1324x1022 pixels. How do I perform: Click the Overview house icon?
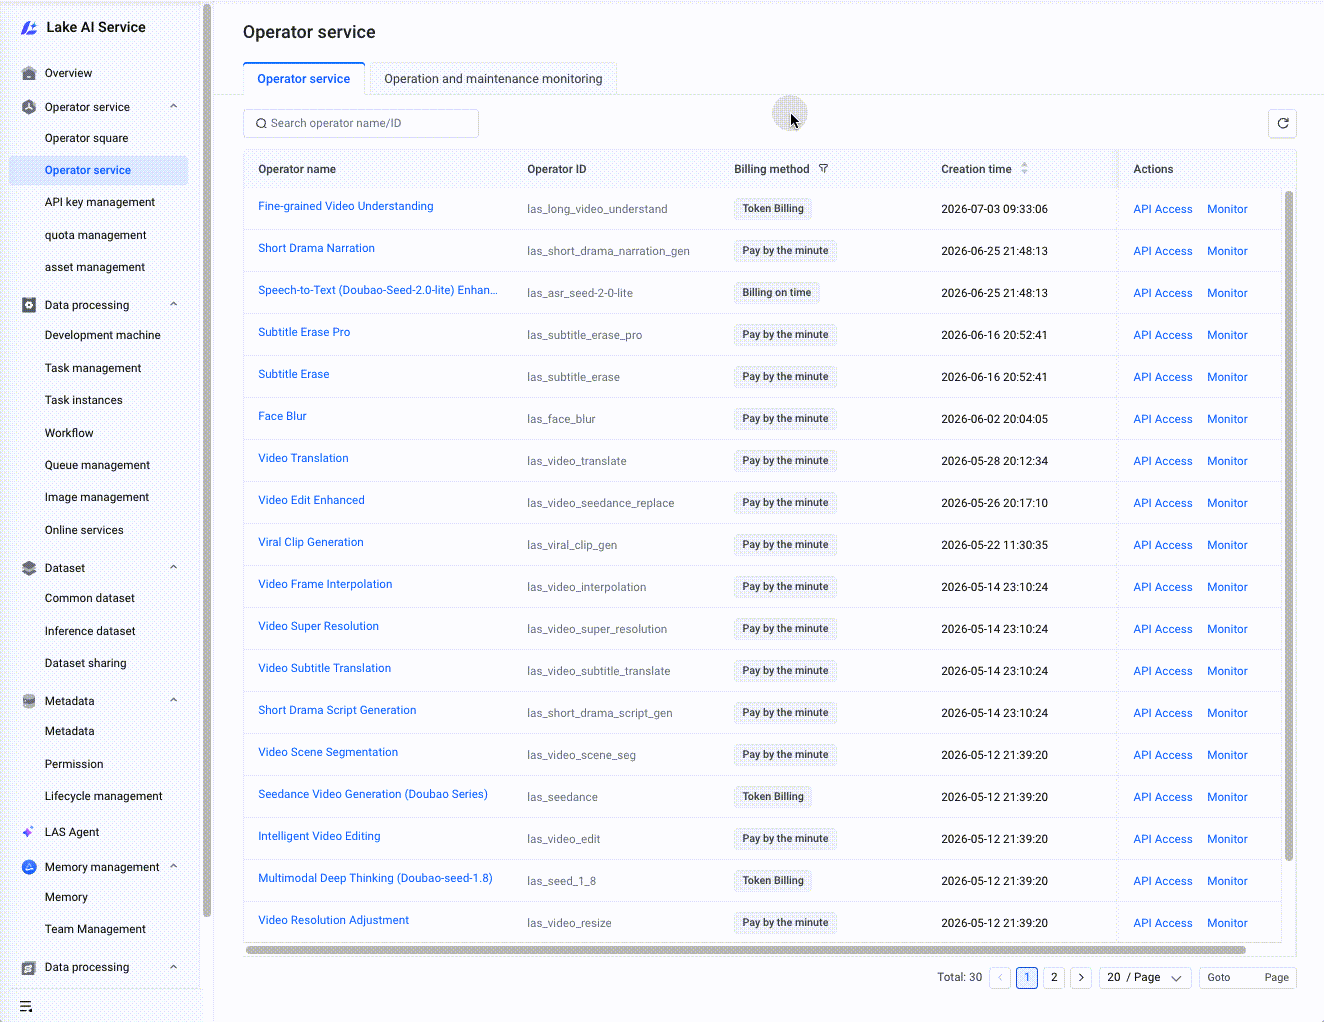pyautogui.click(x=29, y=73)
